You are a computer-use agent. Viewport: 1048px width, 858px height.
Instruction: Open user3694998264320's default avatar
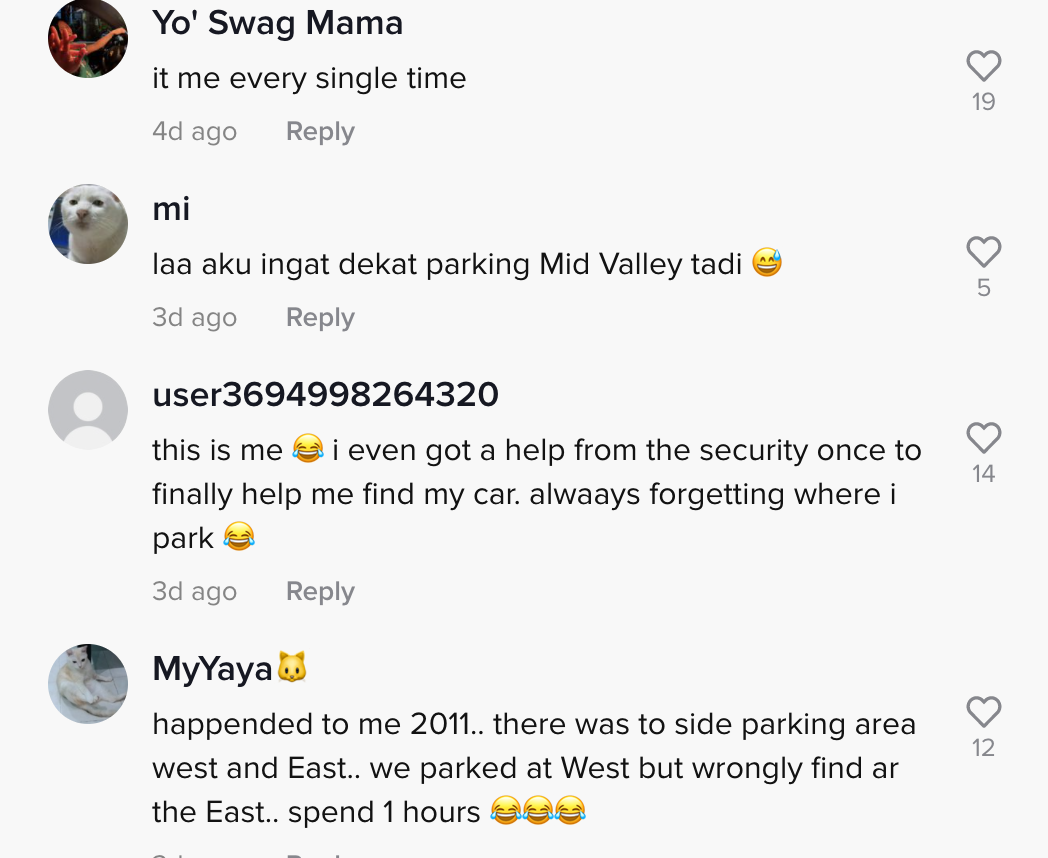[88, 410]
